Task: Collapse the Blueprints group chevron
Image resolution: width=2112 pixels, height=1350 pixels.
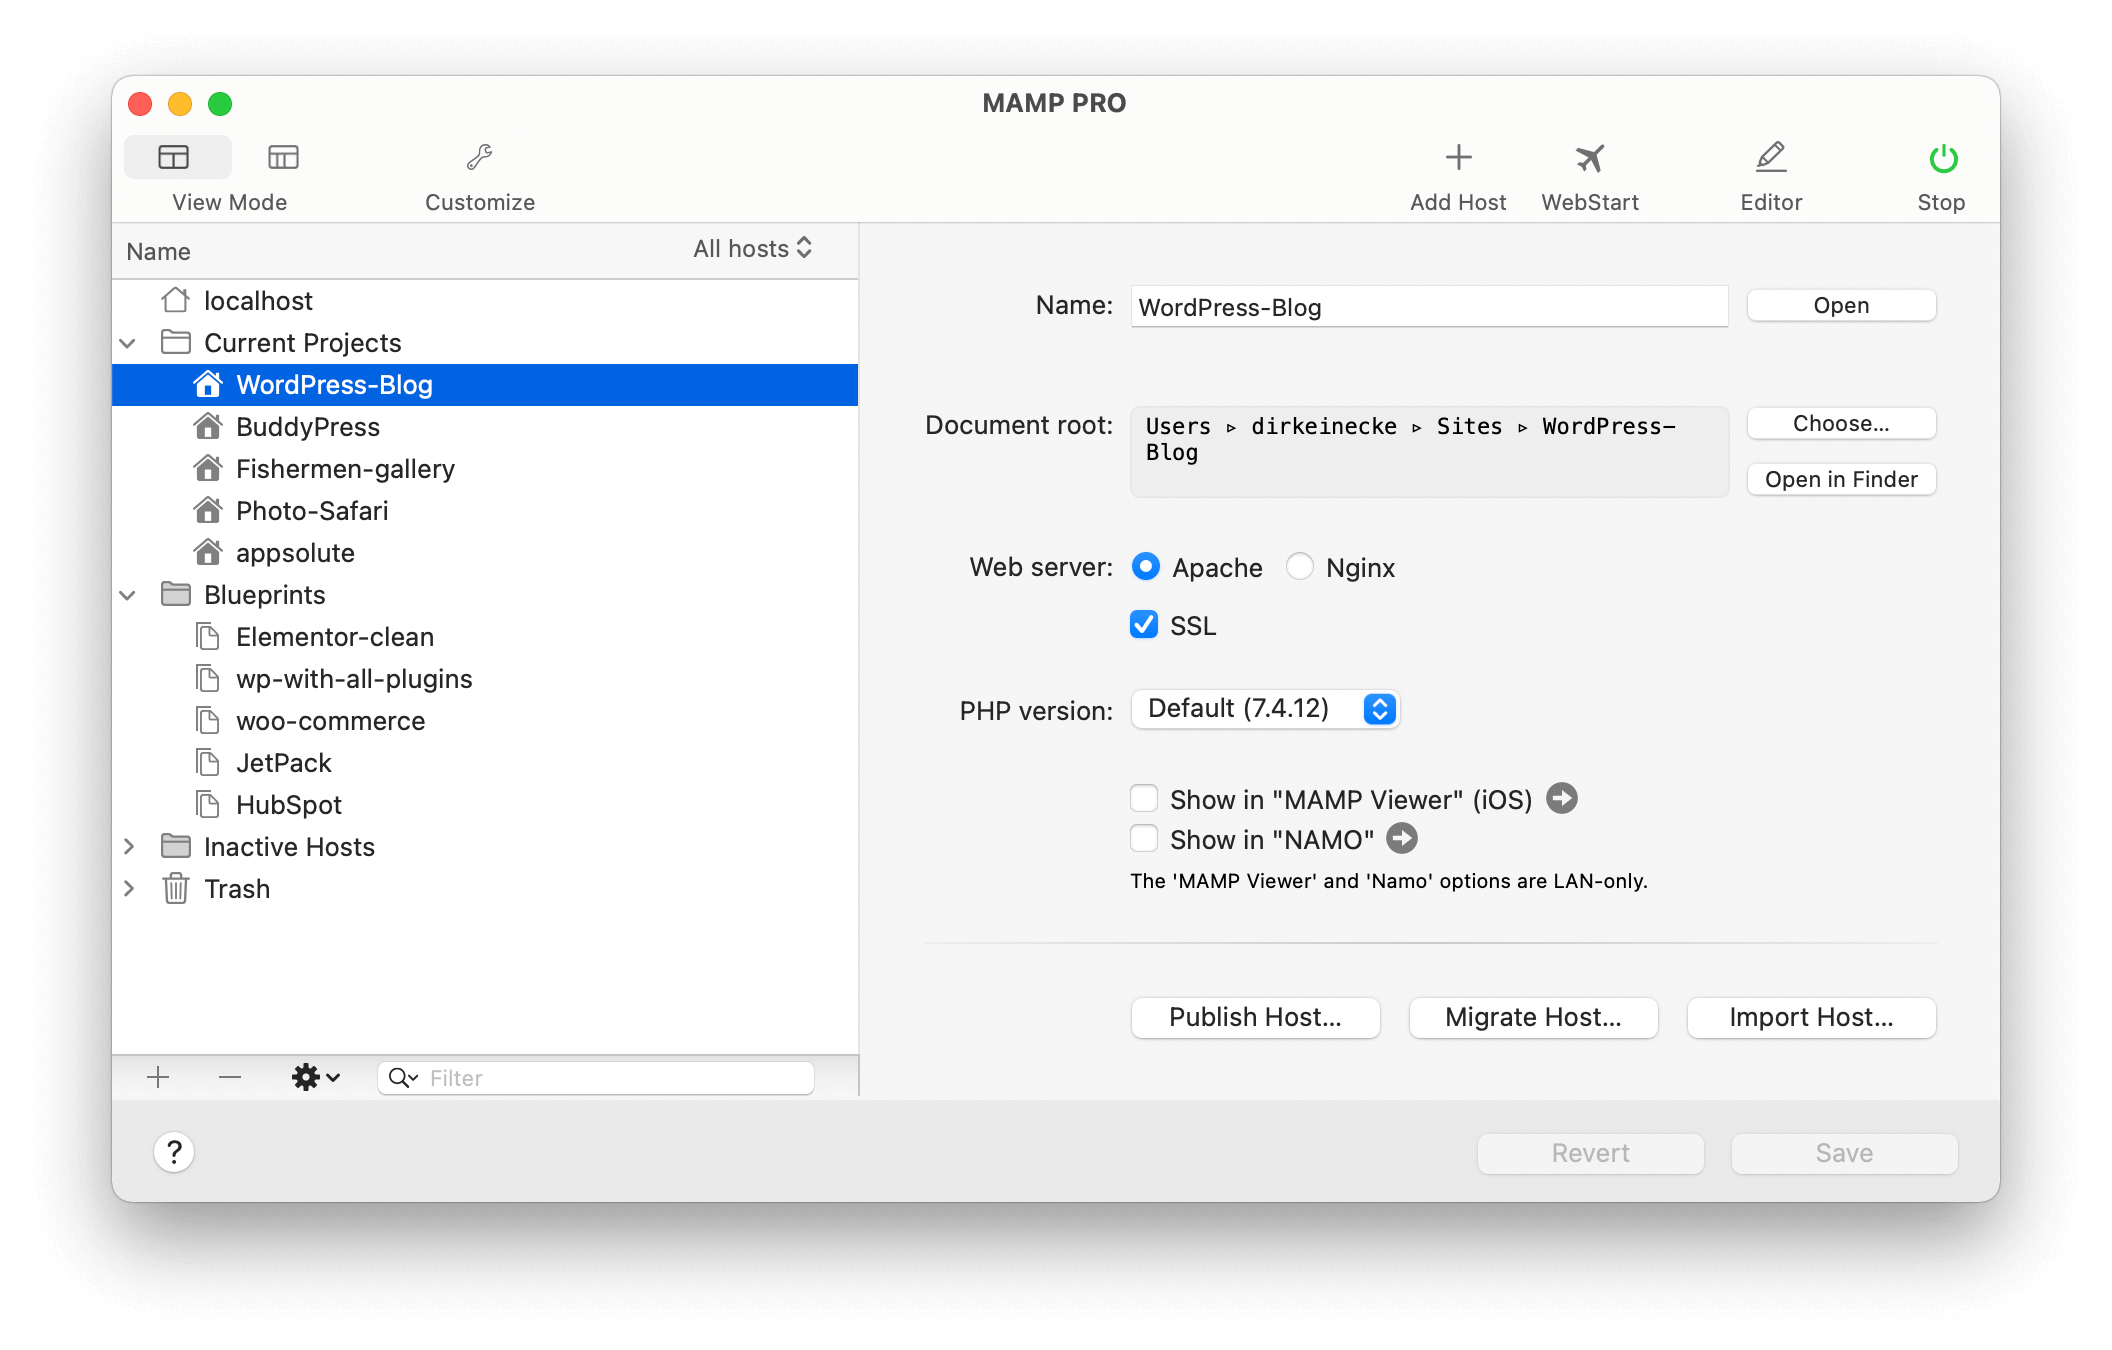Action: point(128,595)
